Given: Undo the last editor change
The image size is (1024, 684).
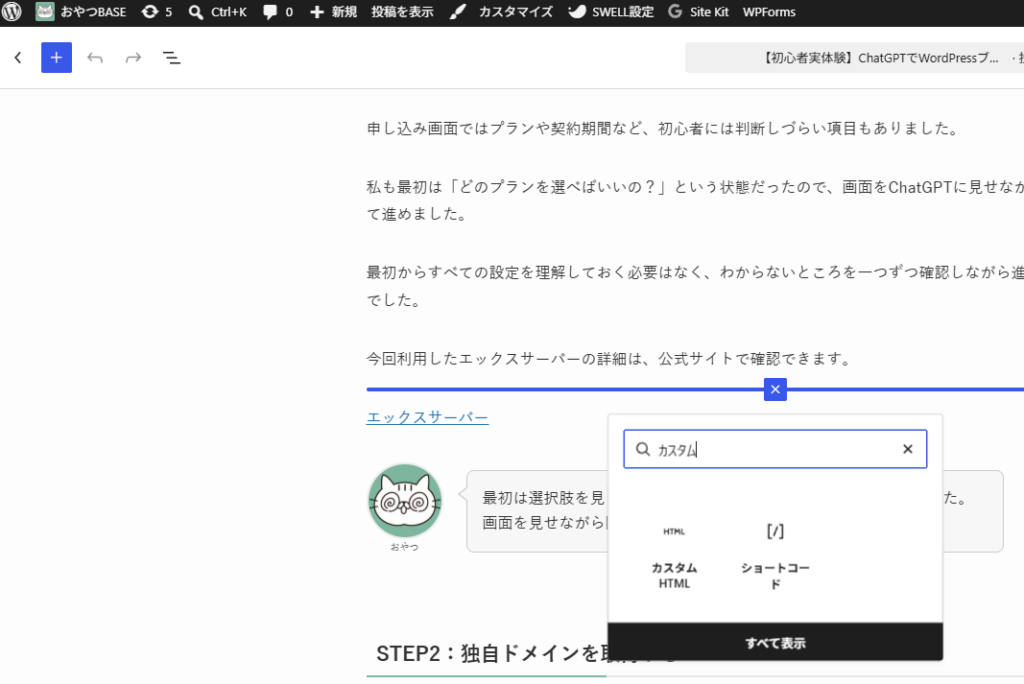Looking at the screenshot, I should 95,58.
